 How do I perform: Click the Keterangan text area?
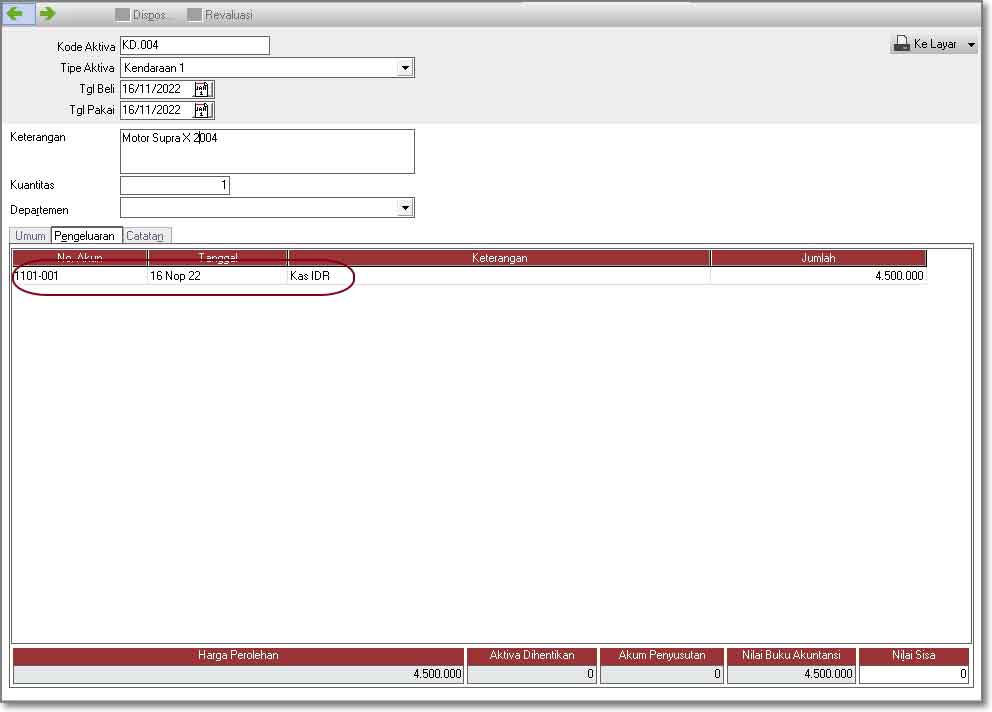pos(266,151)
